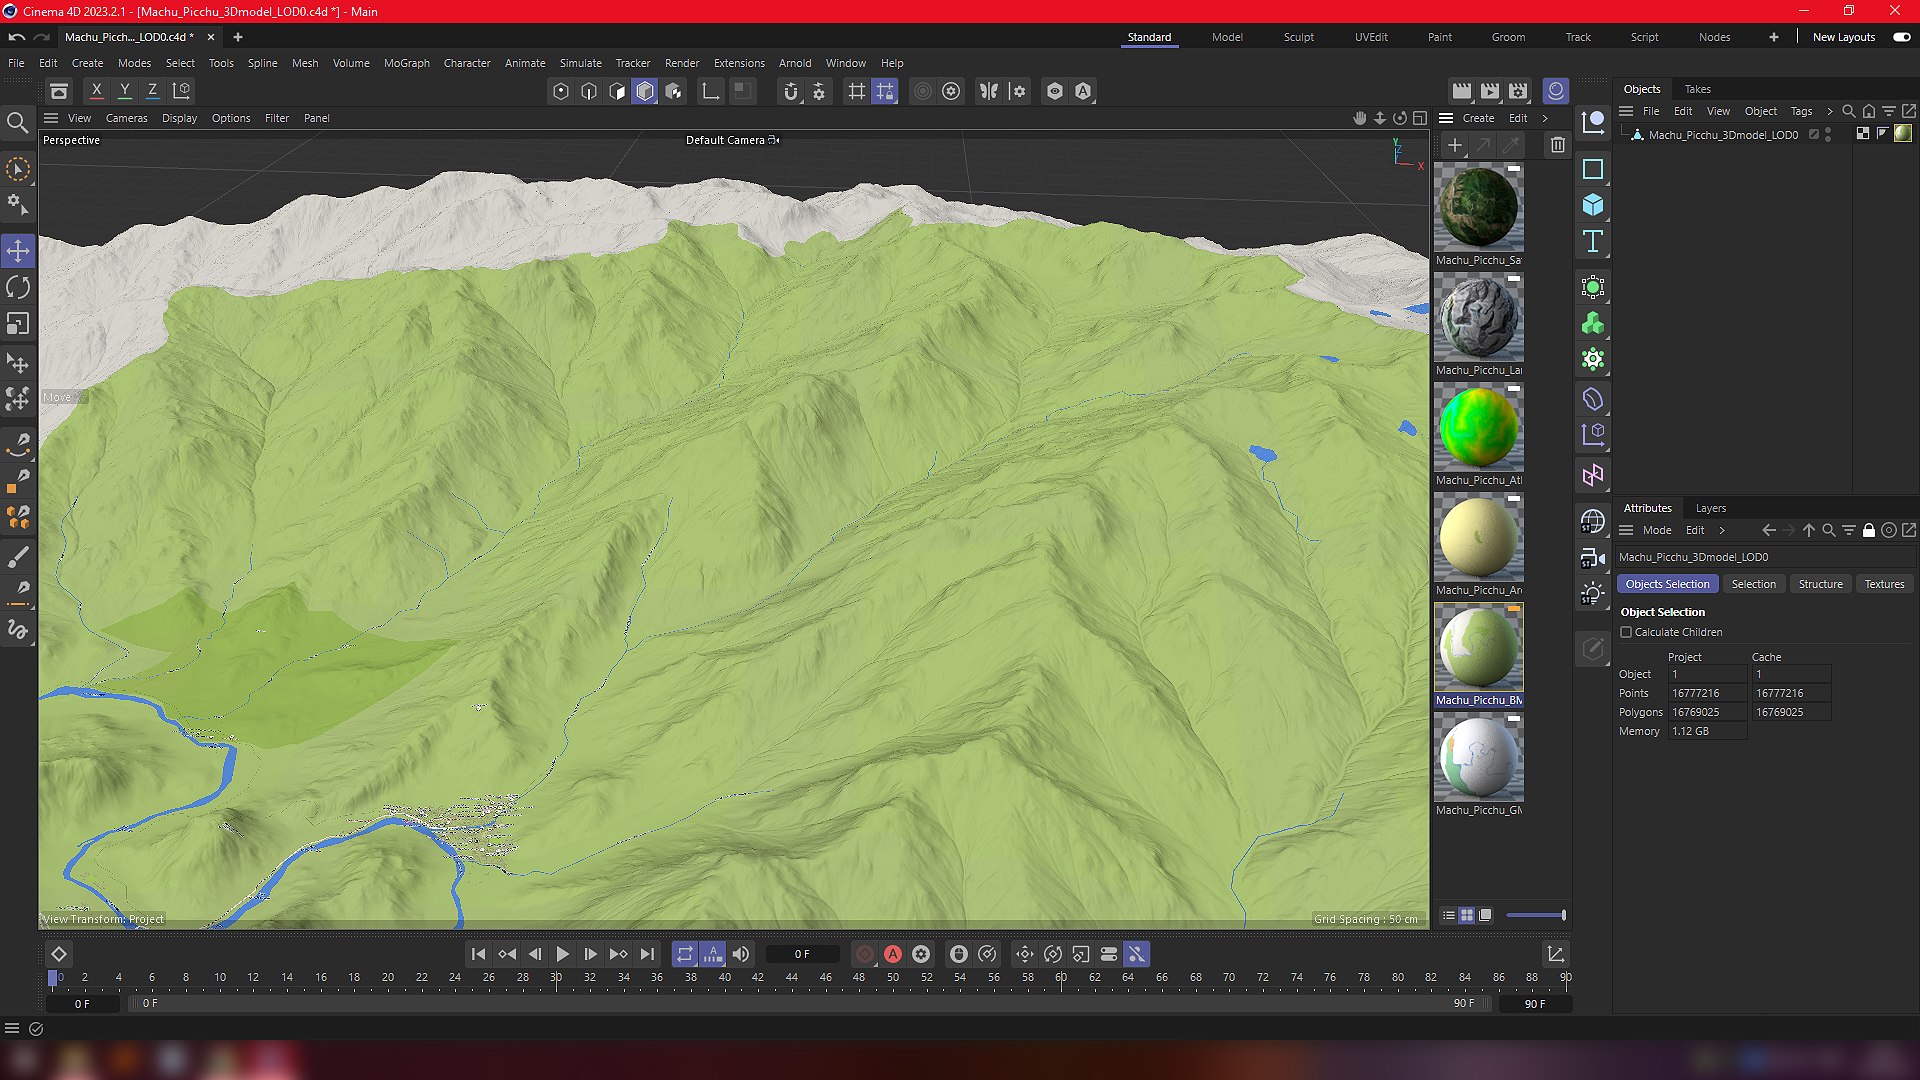1920x1080 pixels.
Task: Click the Selection button in Attributes
Action: point(1753,584)
